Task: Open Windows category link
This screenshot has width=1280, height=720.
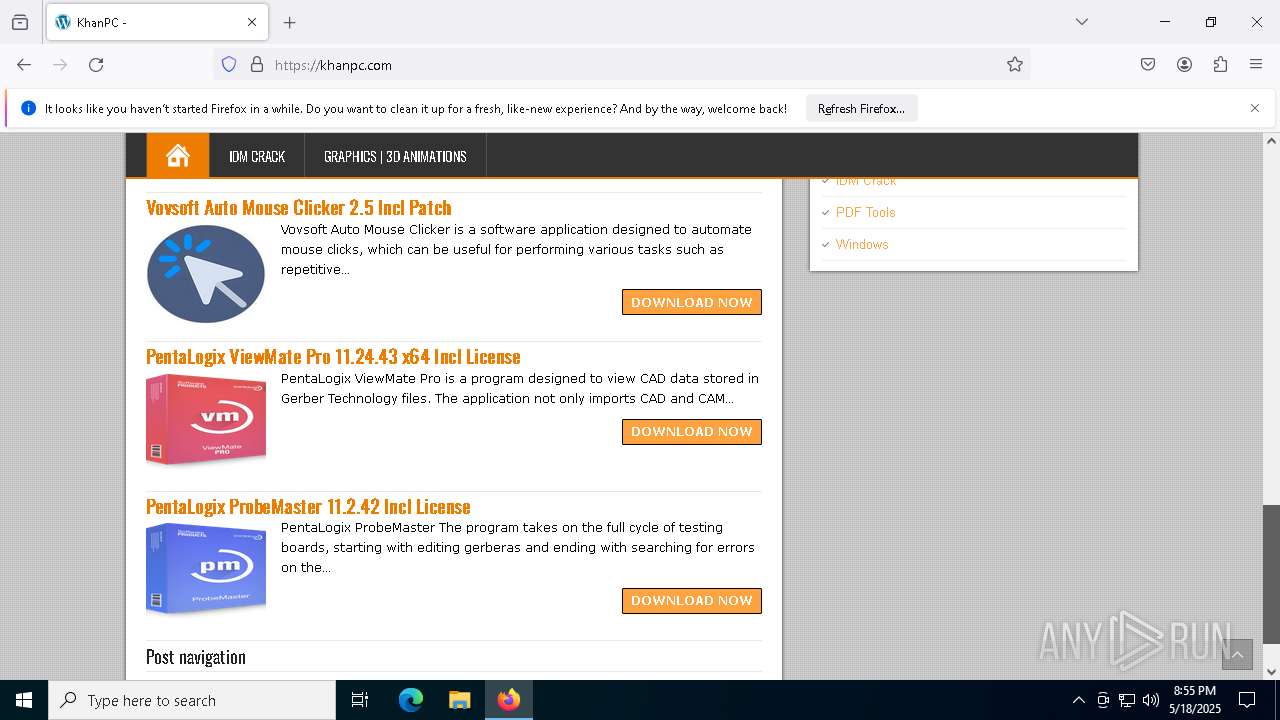Action: point(862,244)
